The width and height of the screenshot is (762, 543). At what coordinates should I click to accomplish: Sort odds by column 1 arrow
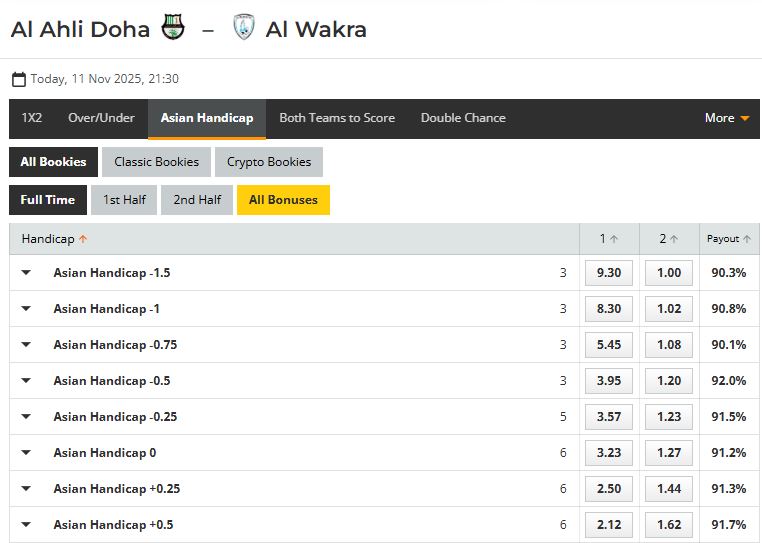(x=614, y=239)
